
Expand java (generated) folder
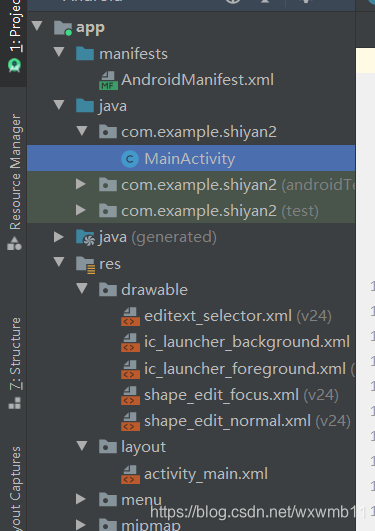coord(59,237)
